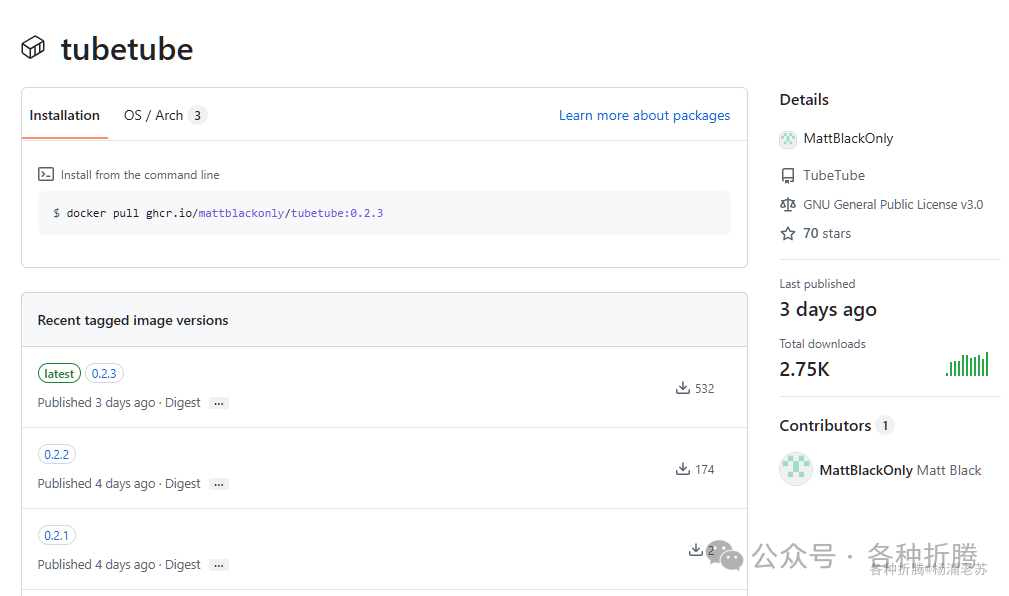1009x596 pixels.
Task: Open the 0.2.3 version tag
Action: [x=104, y=373]
